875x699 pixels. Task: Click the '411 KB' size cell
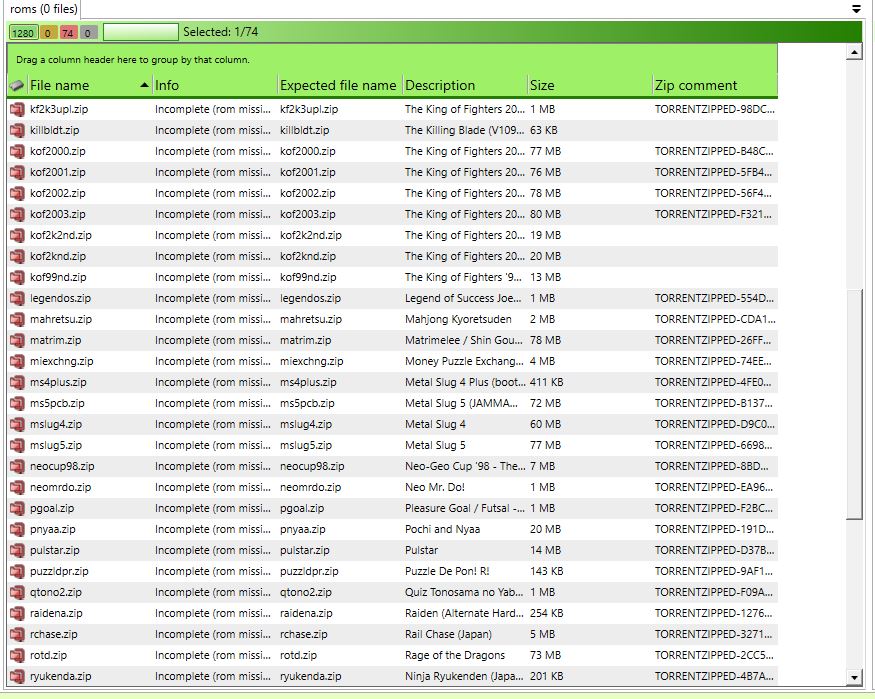point(546,383)
